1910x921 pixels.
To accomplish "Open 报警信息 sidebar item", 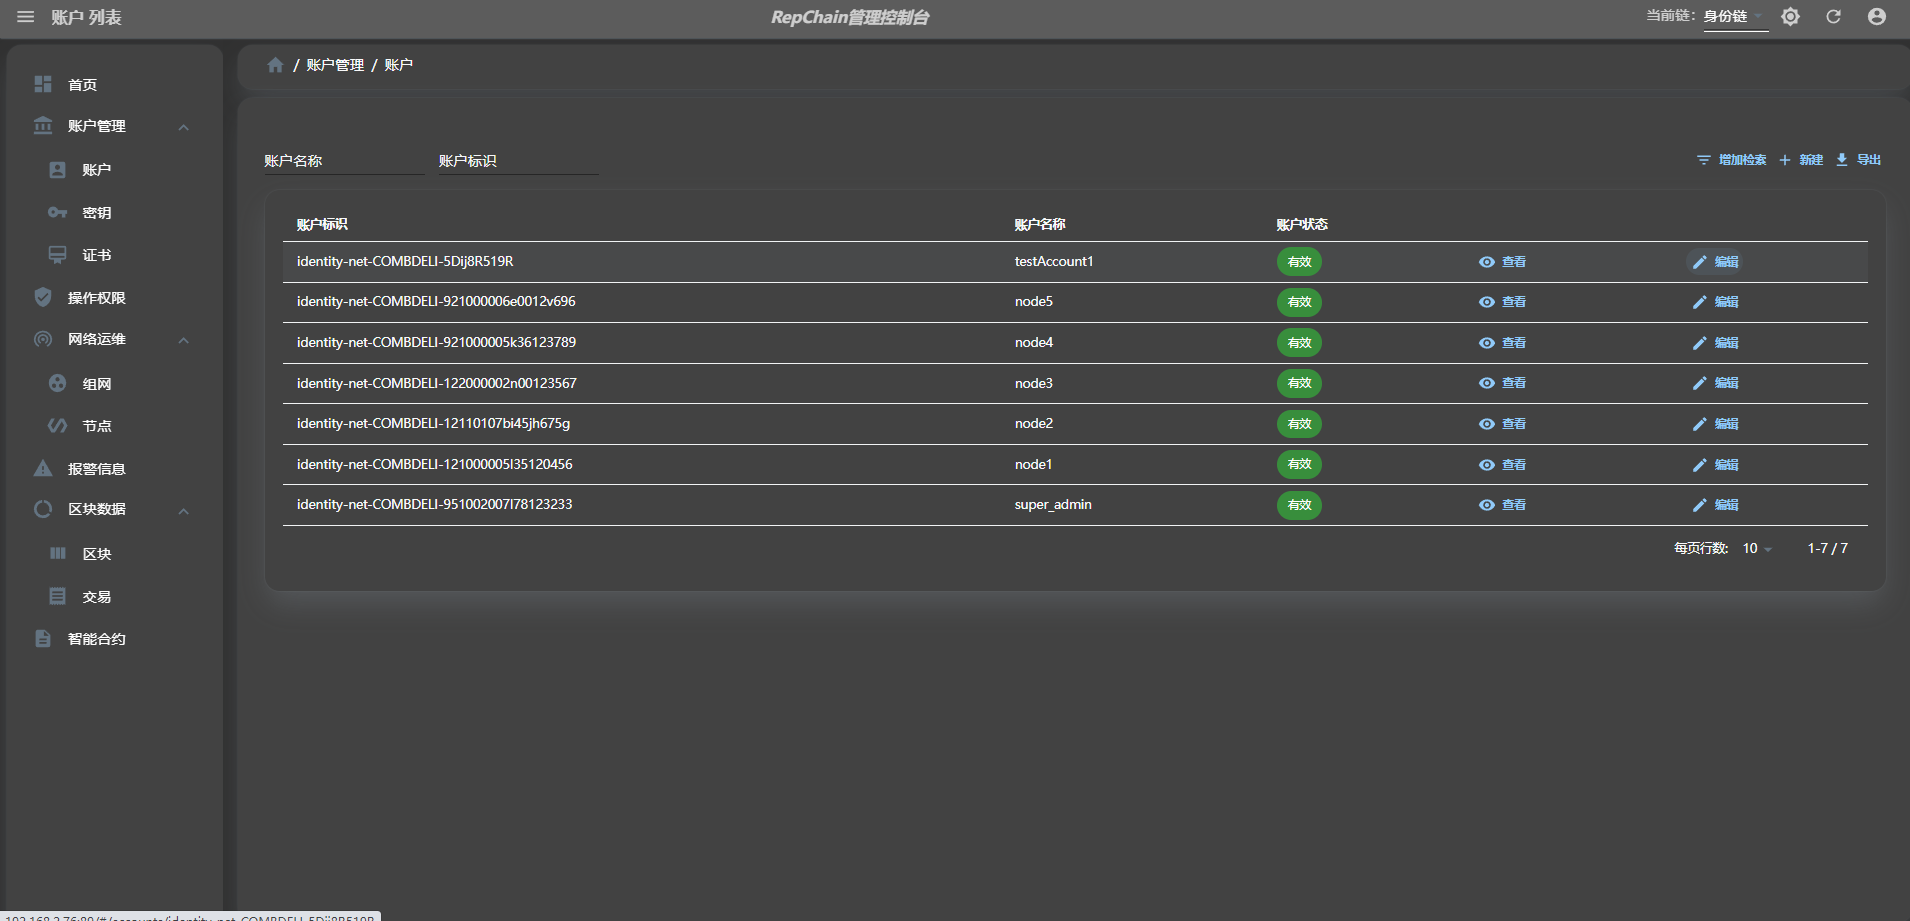I will point(96,469).
